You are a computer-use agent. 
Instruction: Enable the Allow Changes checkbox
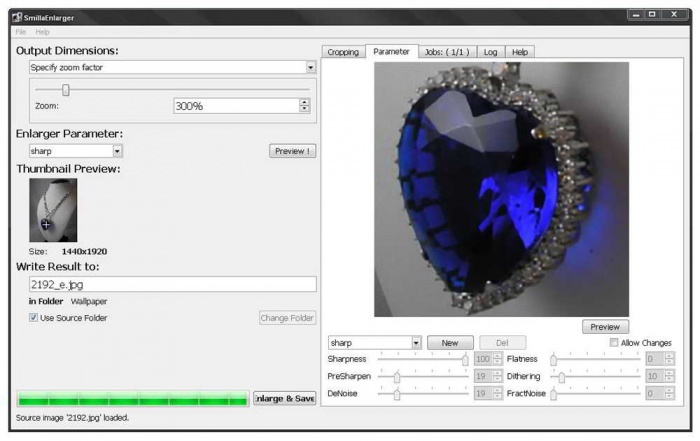614,343
